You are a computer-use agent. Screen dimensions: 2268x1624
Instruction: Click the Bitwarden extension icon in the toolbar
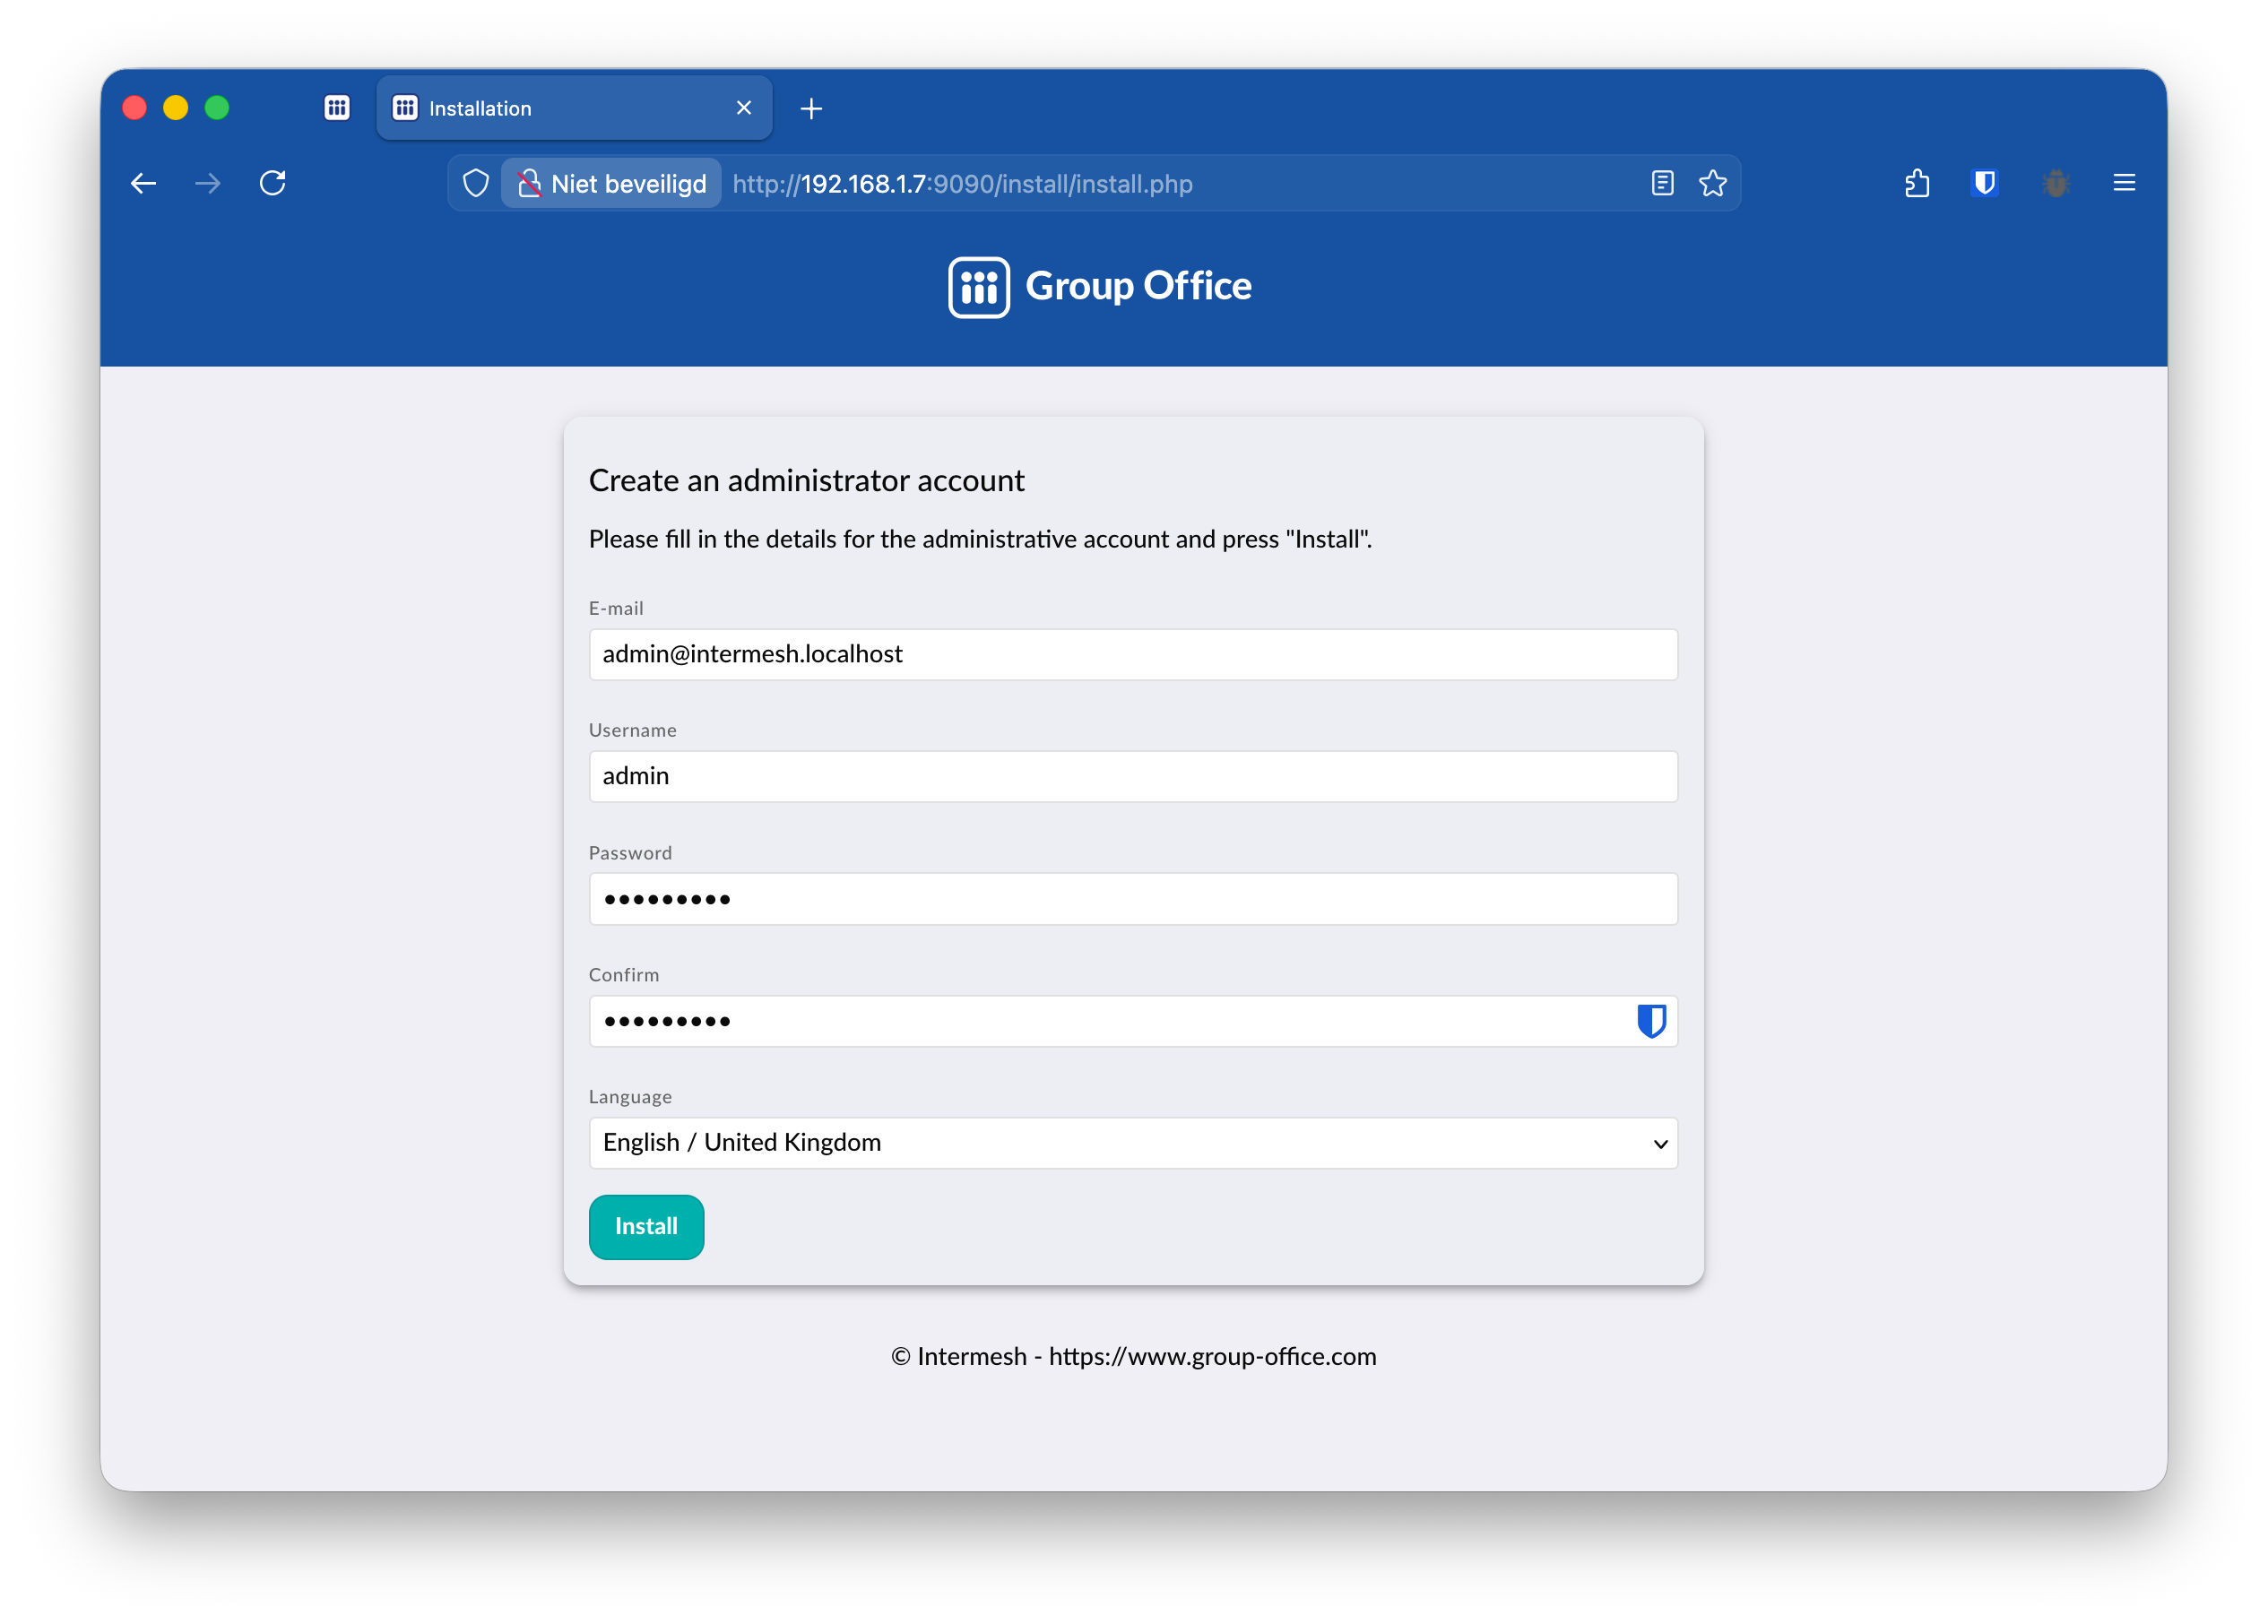click(1985, 183)
